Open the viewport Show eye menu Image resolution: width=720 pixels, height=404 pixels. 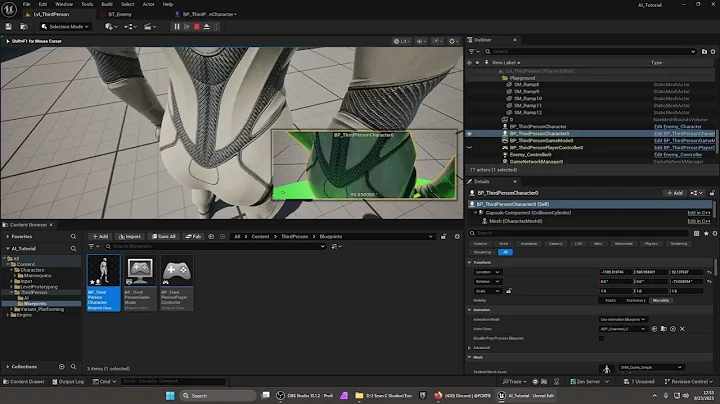coord(421,41)
